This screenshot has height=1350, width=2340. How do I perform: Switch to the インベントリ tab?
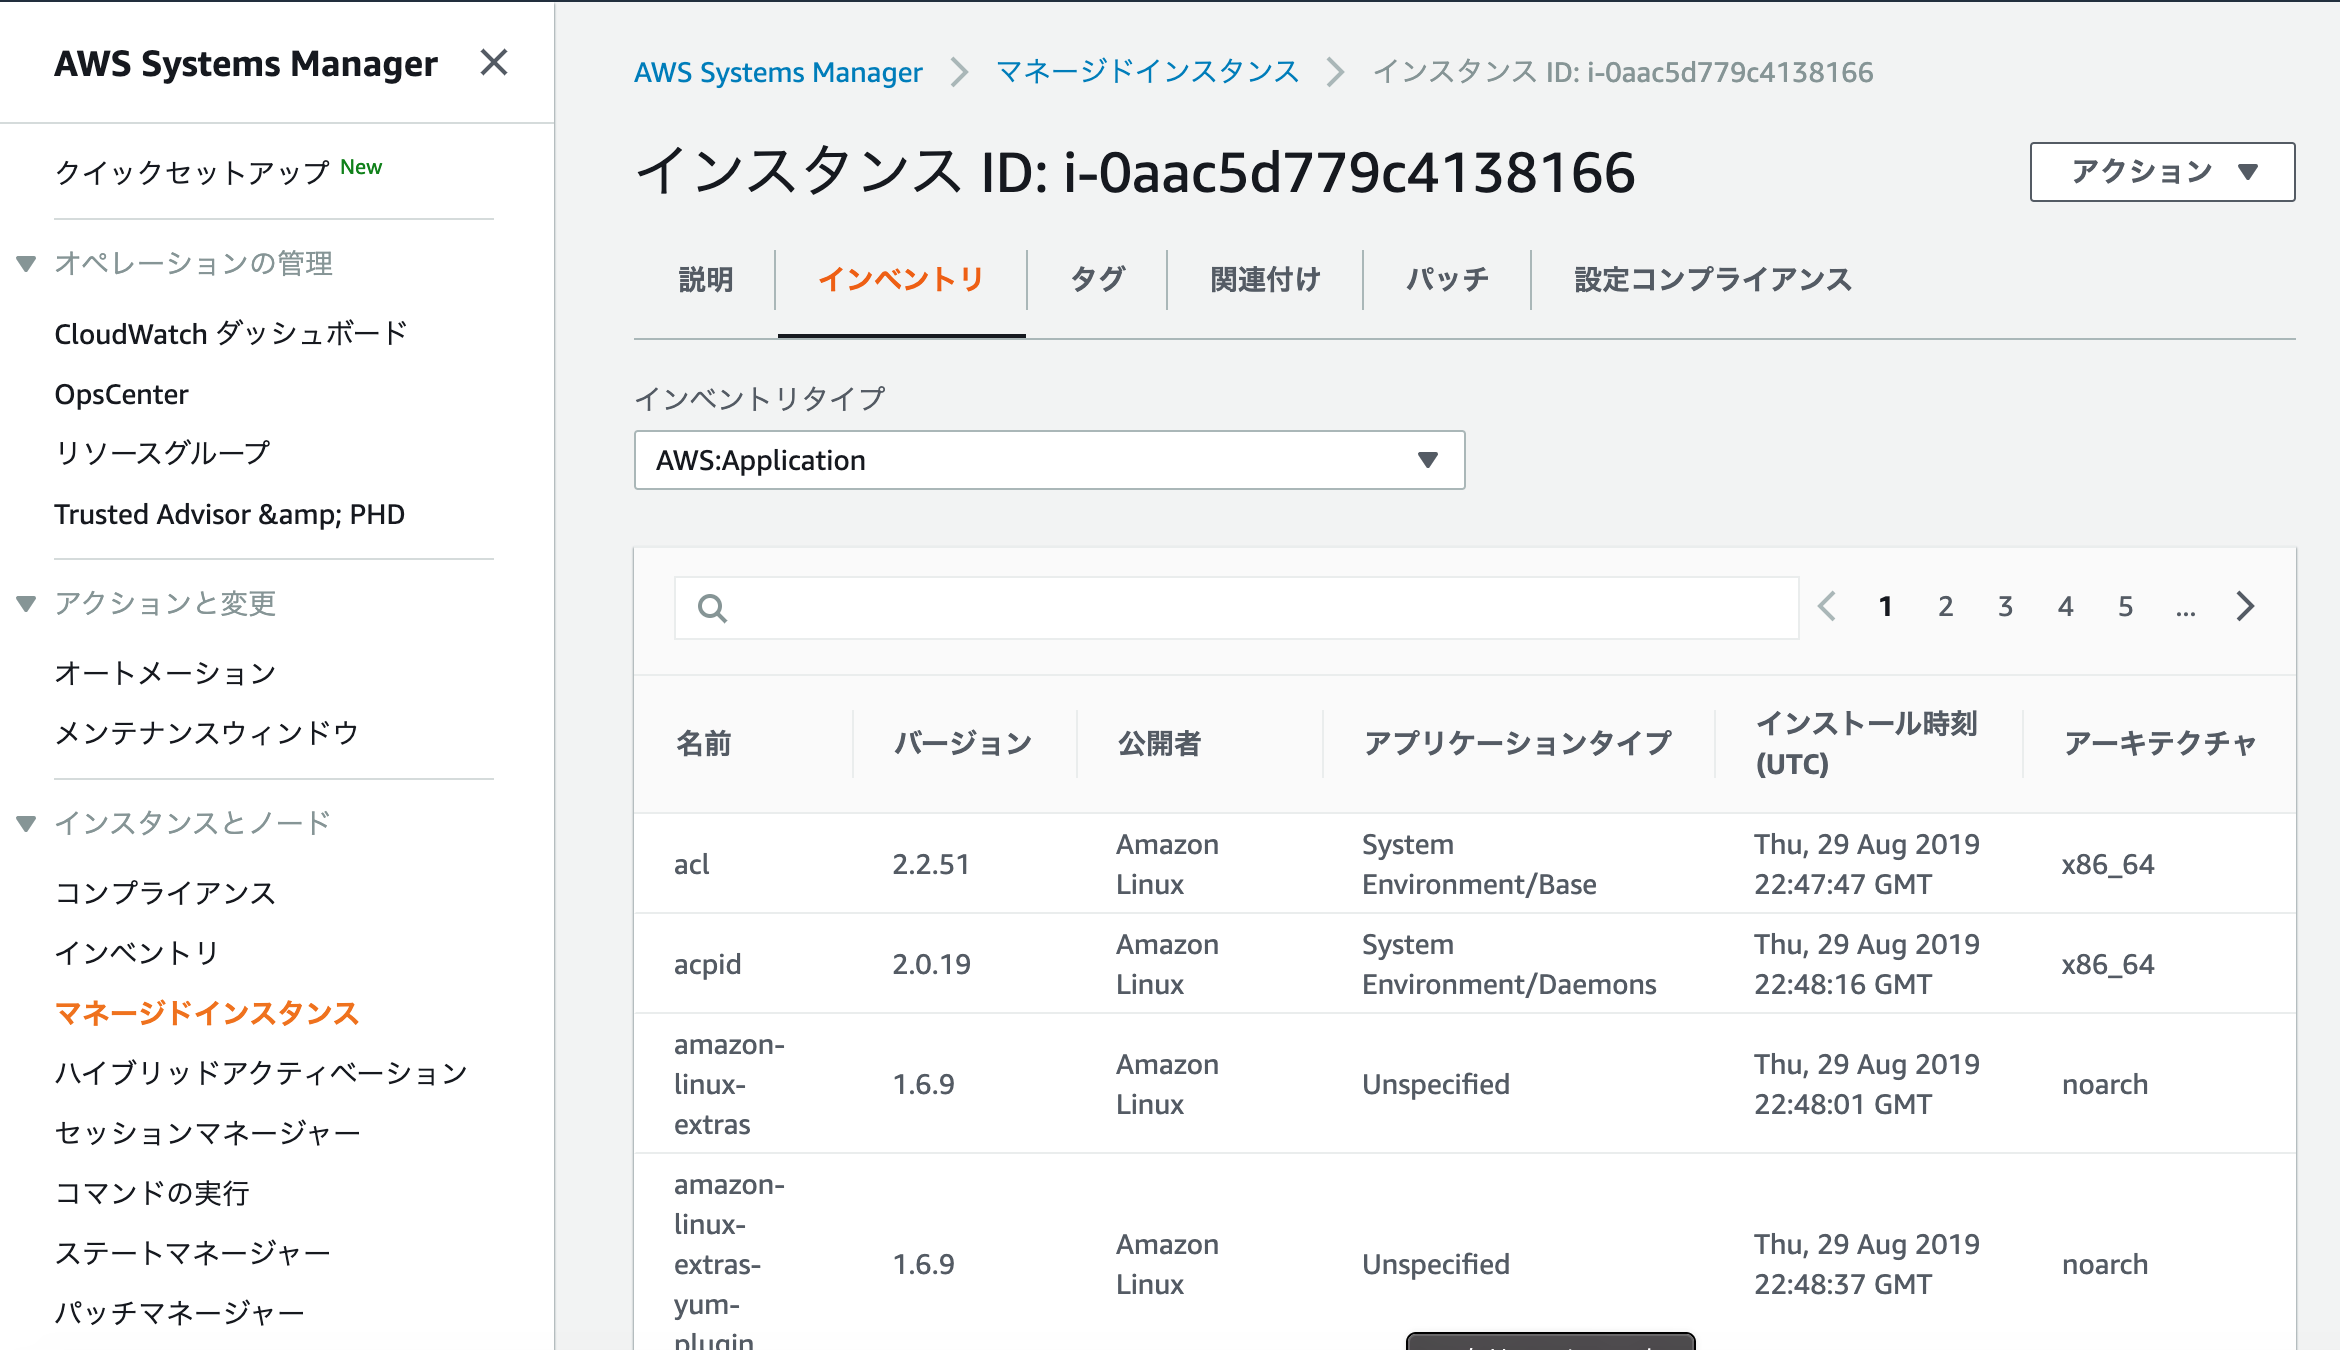coord(901,280)
